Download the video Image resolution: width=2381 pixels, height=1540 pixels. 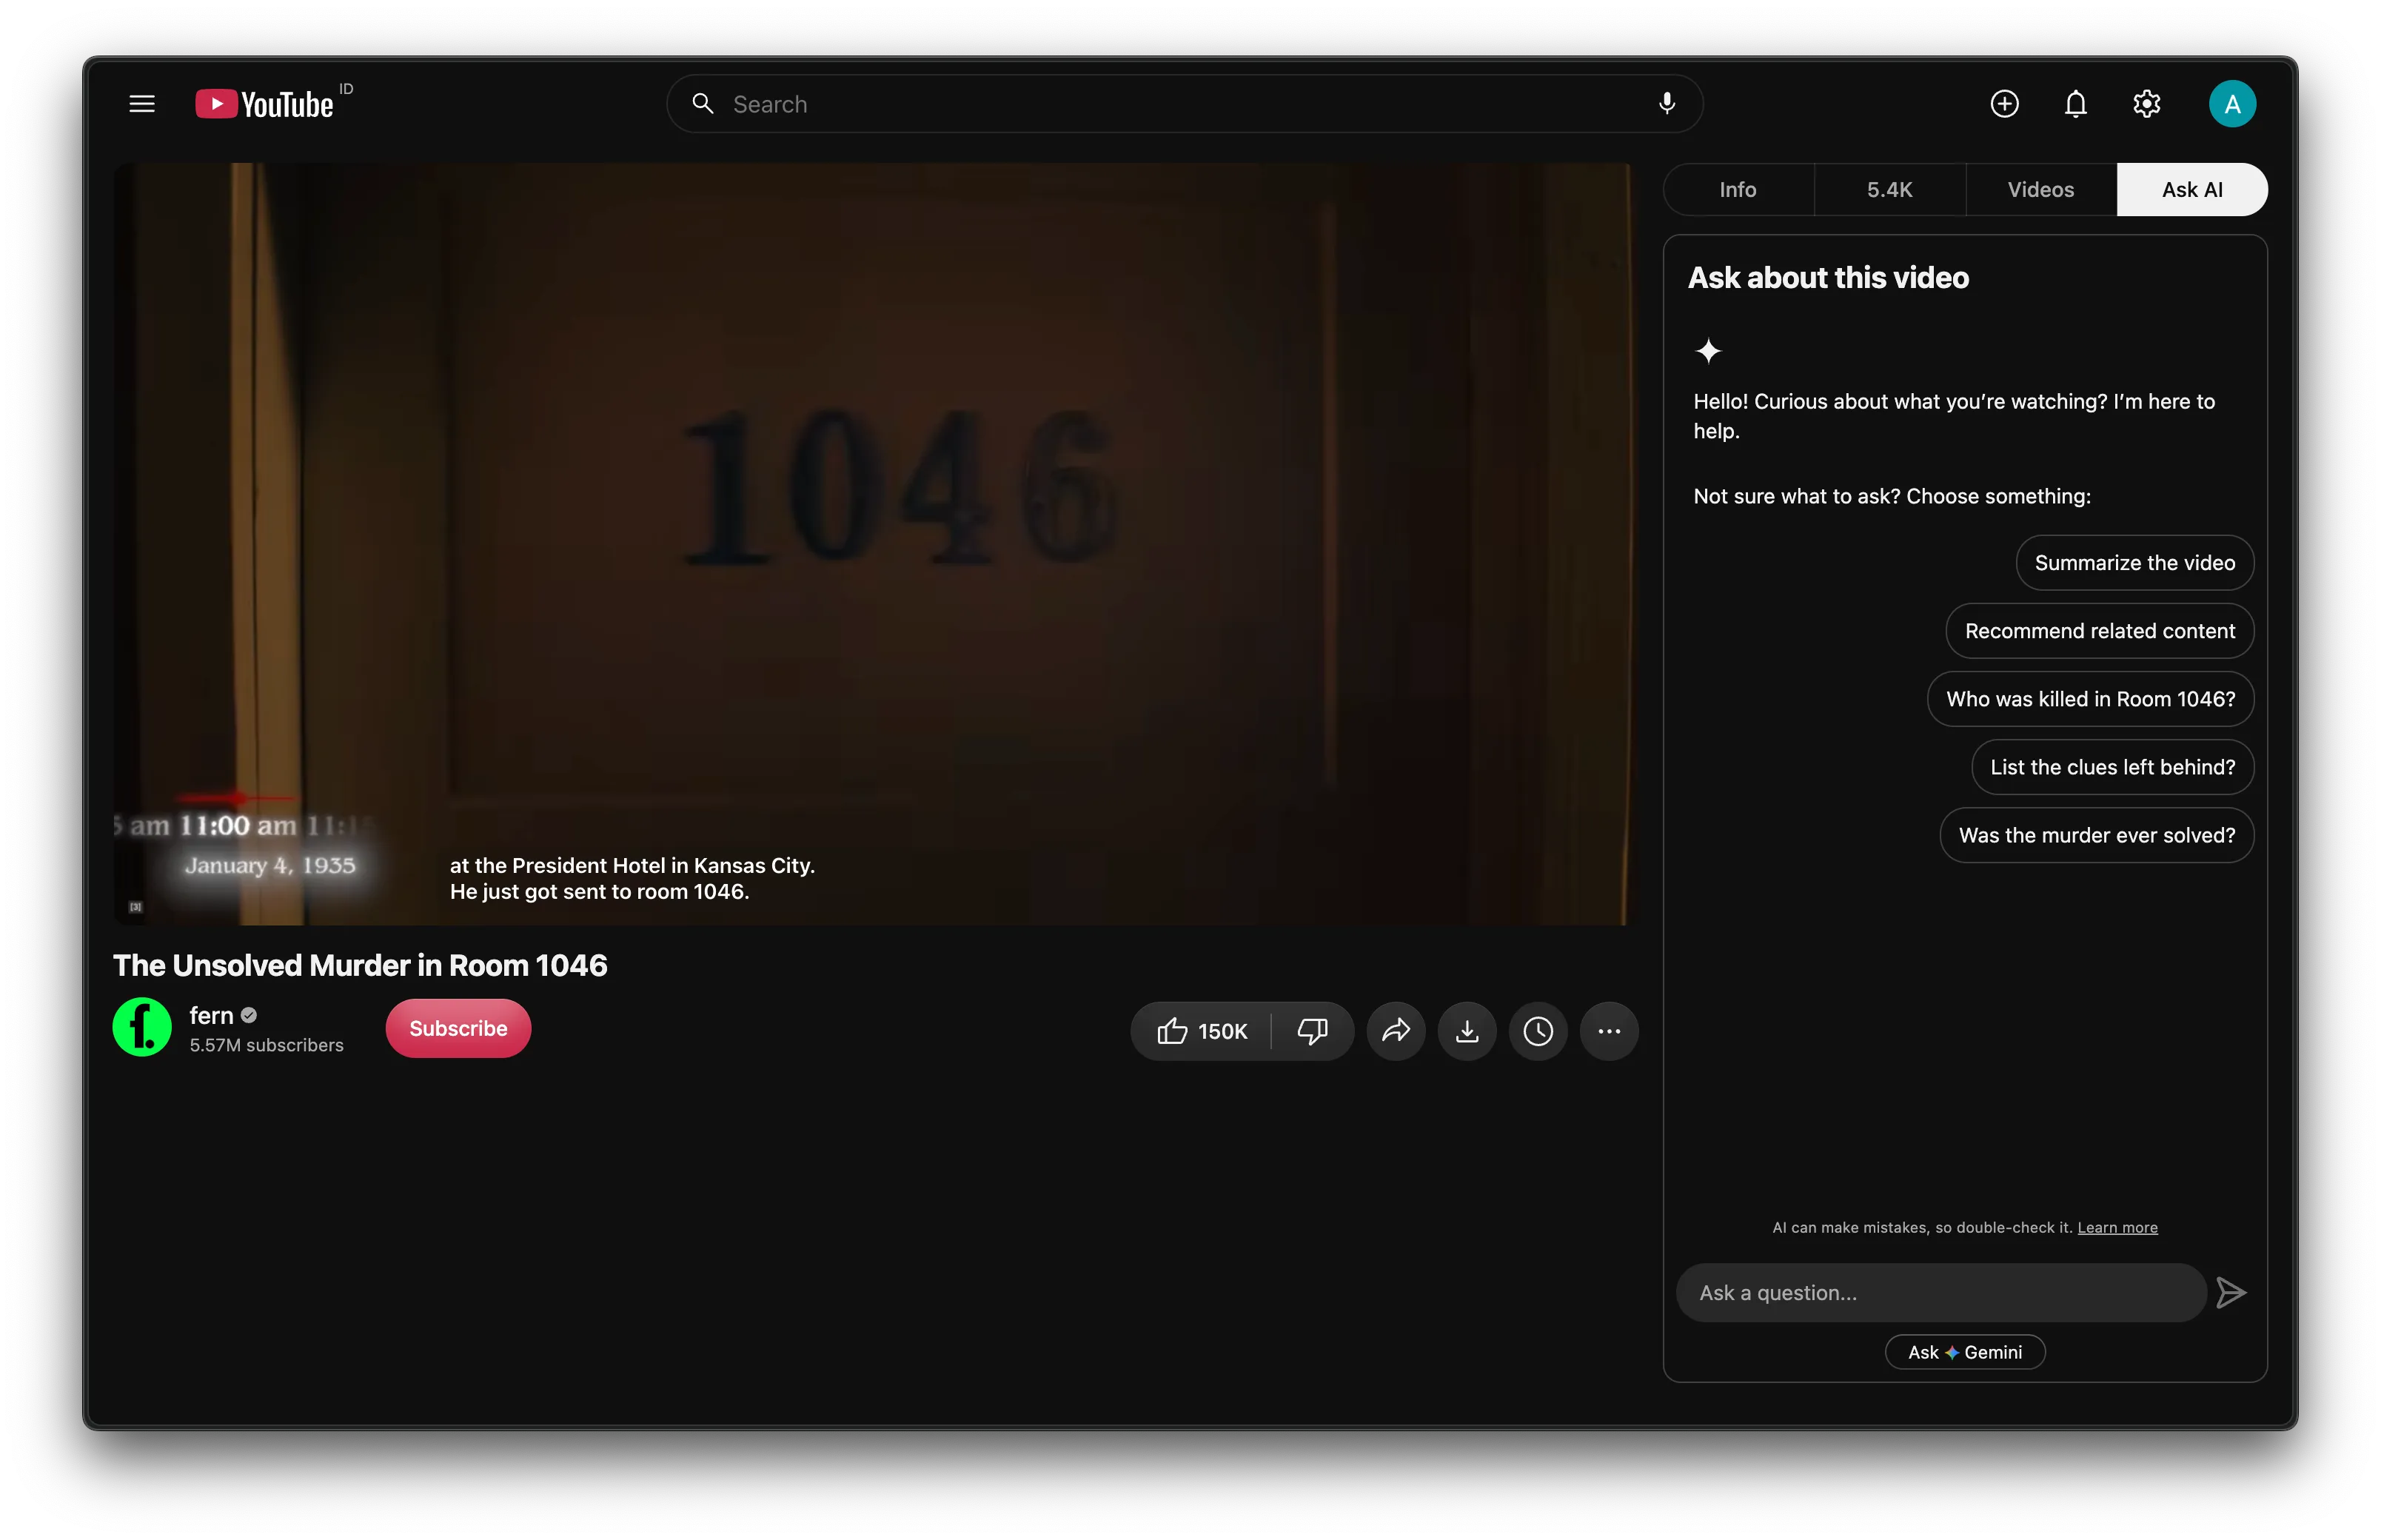pos(1467,1031)
